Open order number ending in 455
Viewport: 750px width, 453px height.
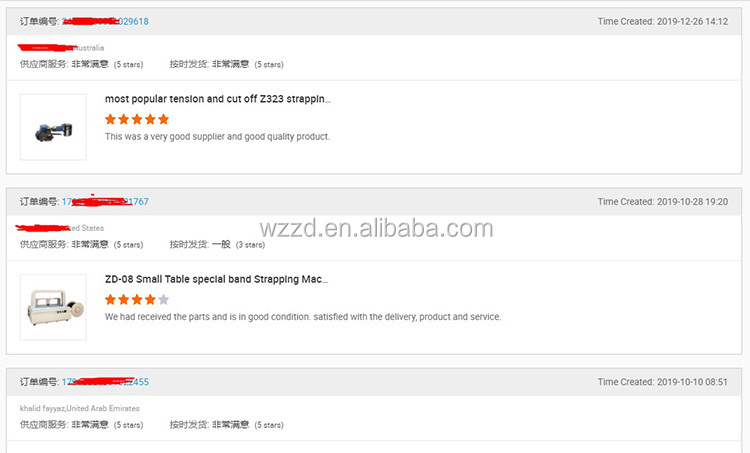[105, 382]
